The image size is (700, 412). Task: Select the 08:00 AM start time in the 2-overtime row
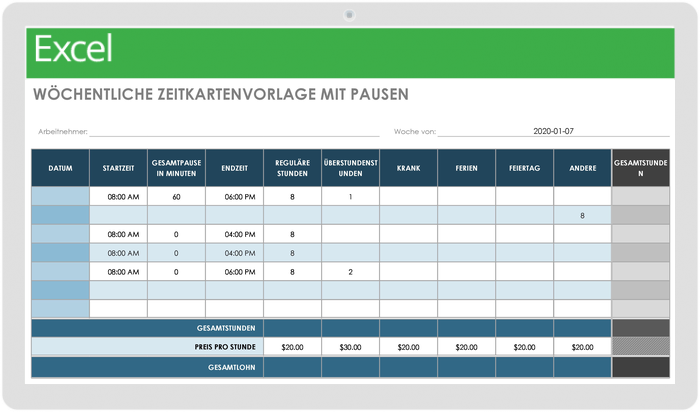coord(118,271)
